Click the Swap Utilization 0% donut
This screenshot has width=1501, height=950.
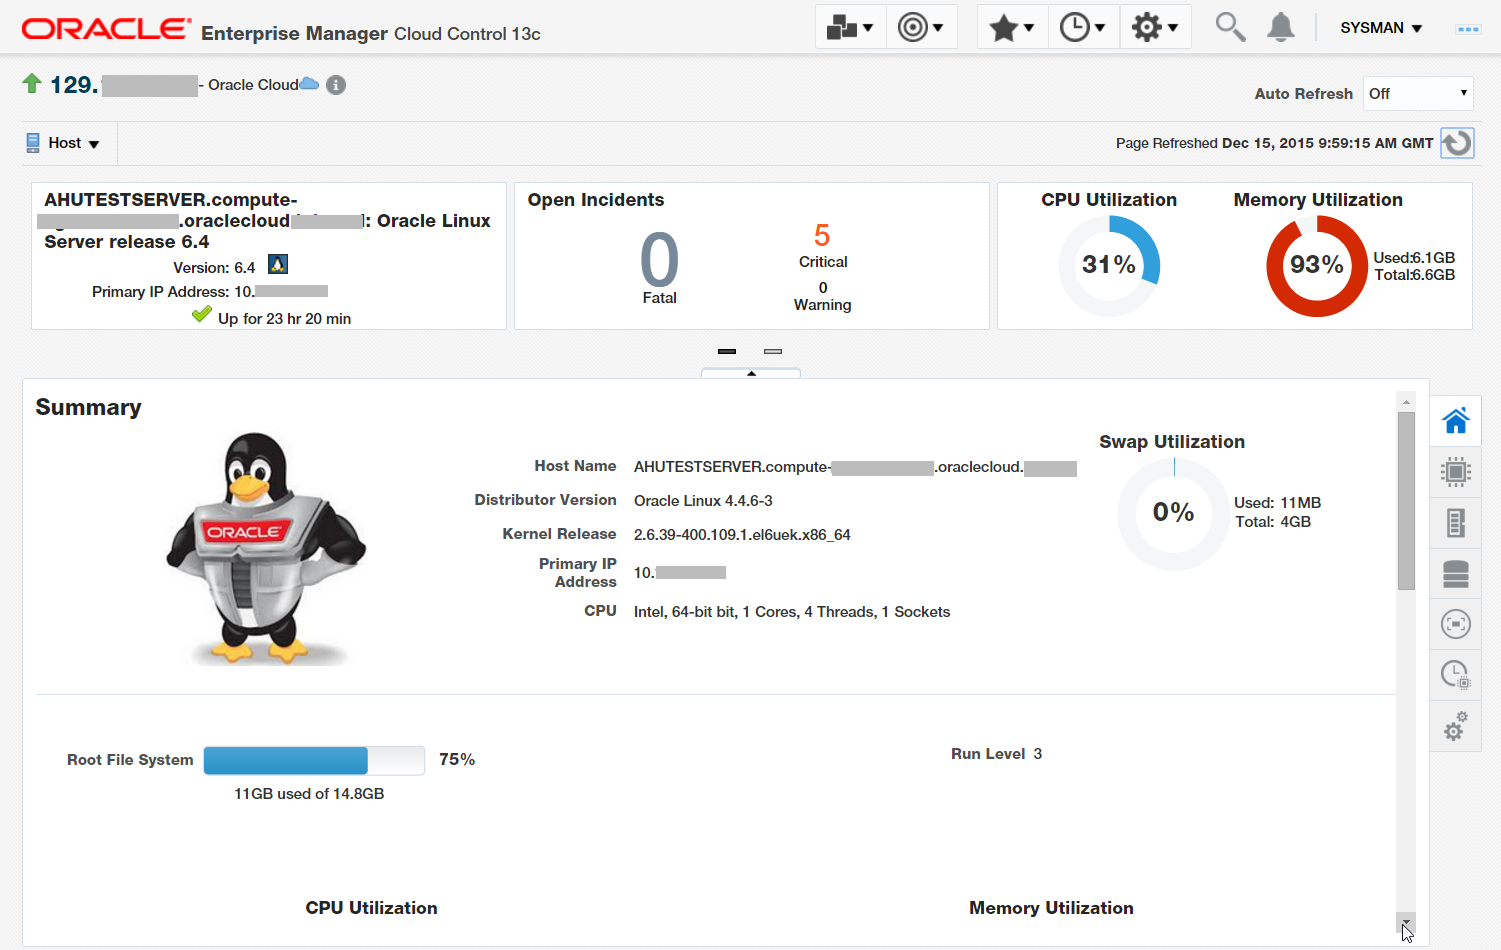pos(1173,515)
